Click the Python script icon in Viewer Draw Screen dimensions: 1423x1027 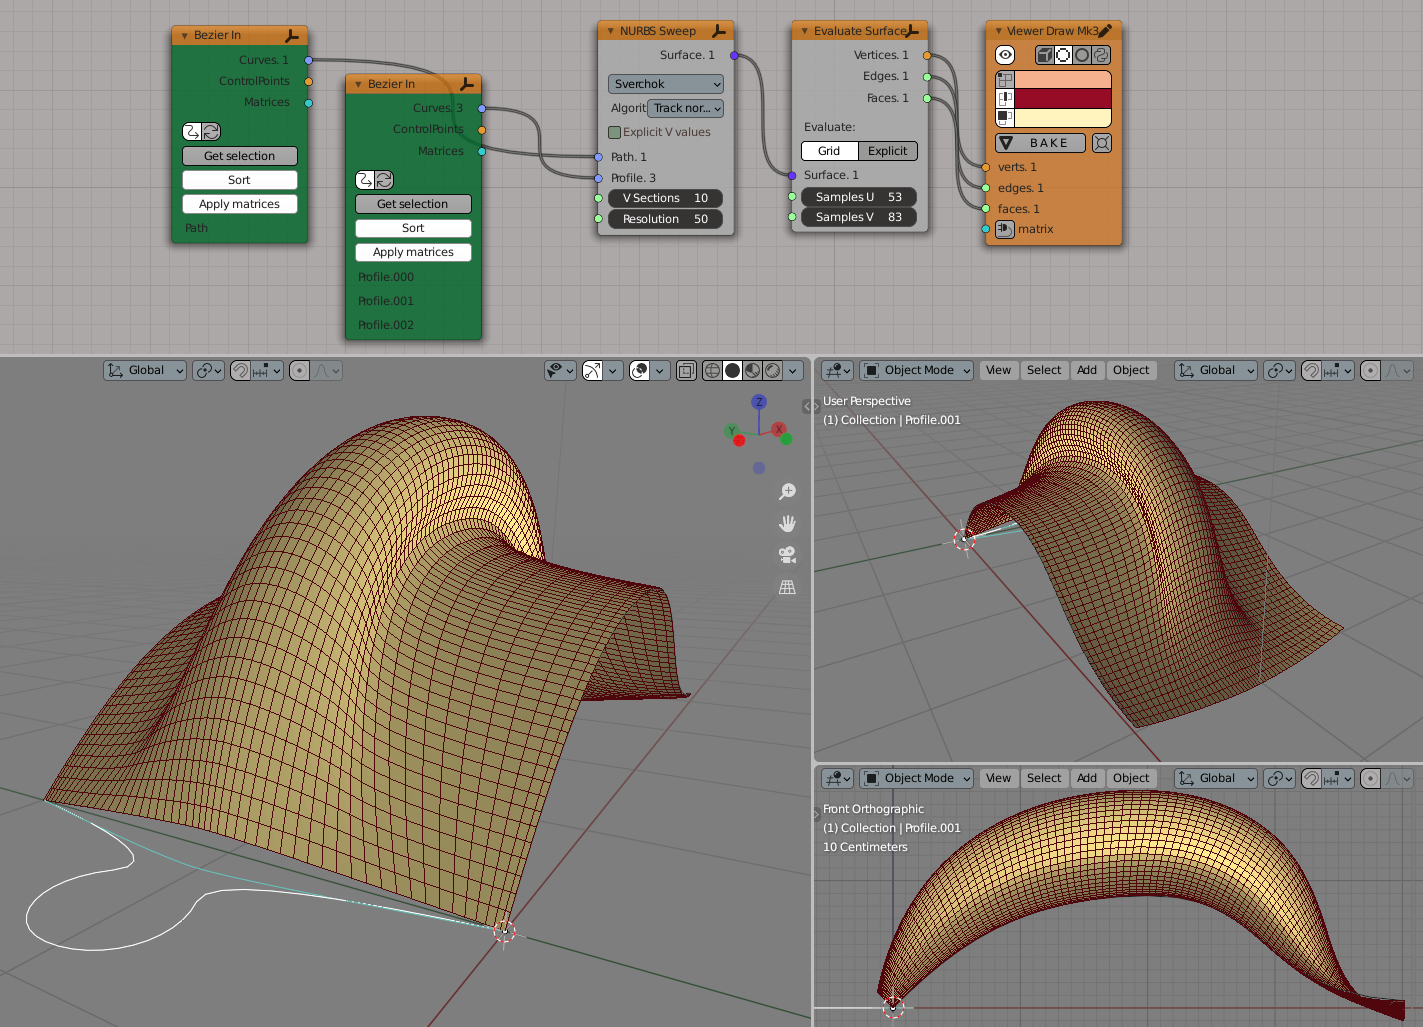pyautogui.click(x=1101, y=56)
